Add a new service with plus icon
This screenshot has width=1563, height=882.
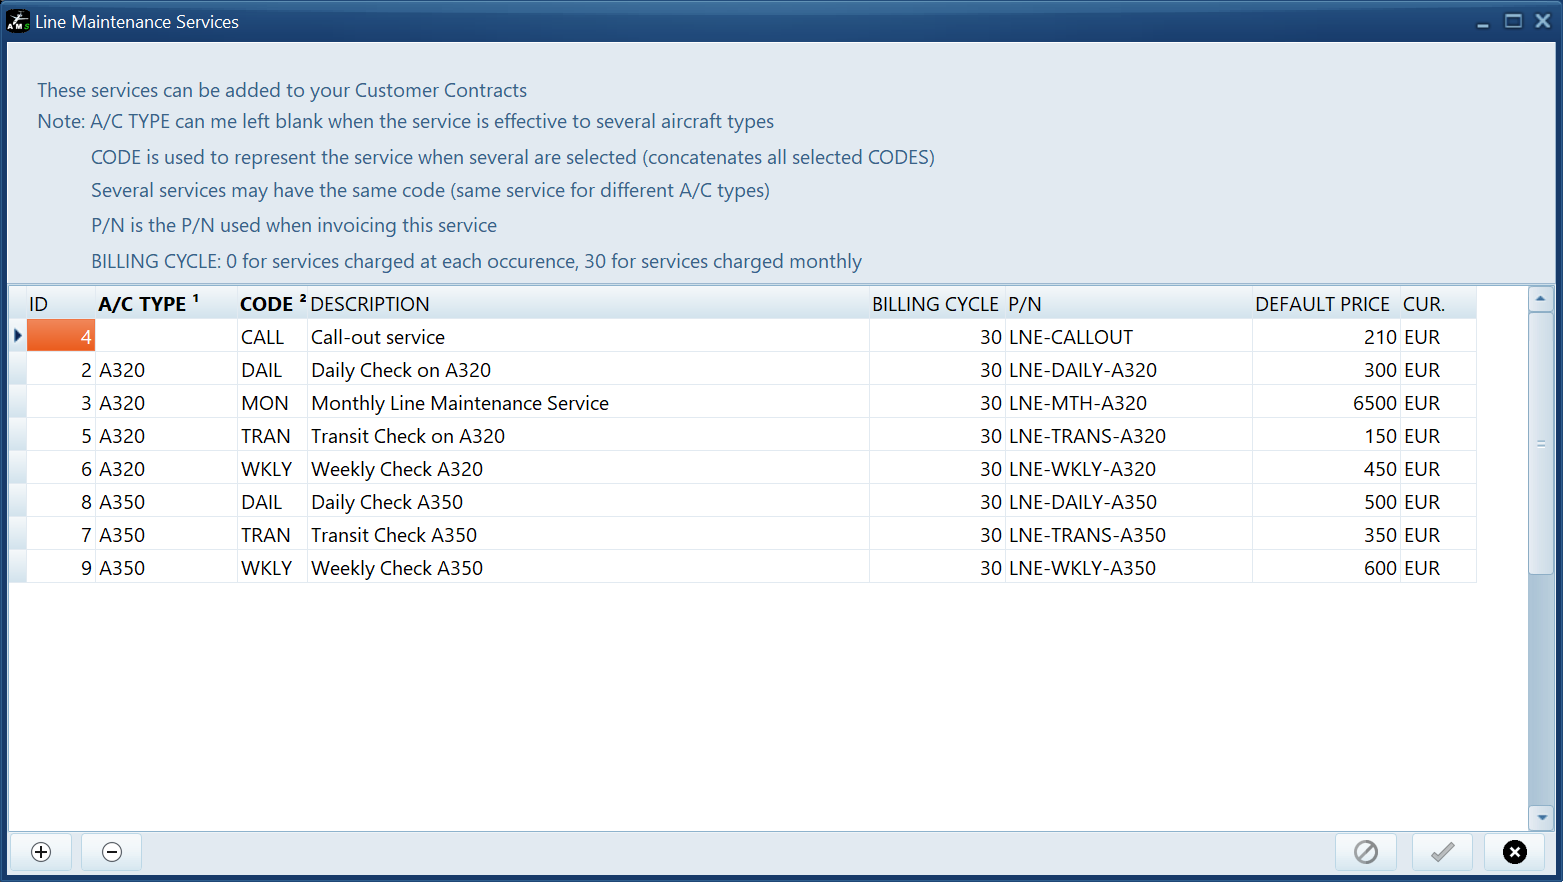pyautogui.click(x=41, y=852)
